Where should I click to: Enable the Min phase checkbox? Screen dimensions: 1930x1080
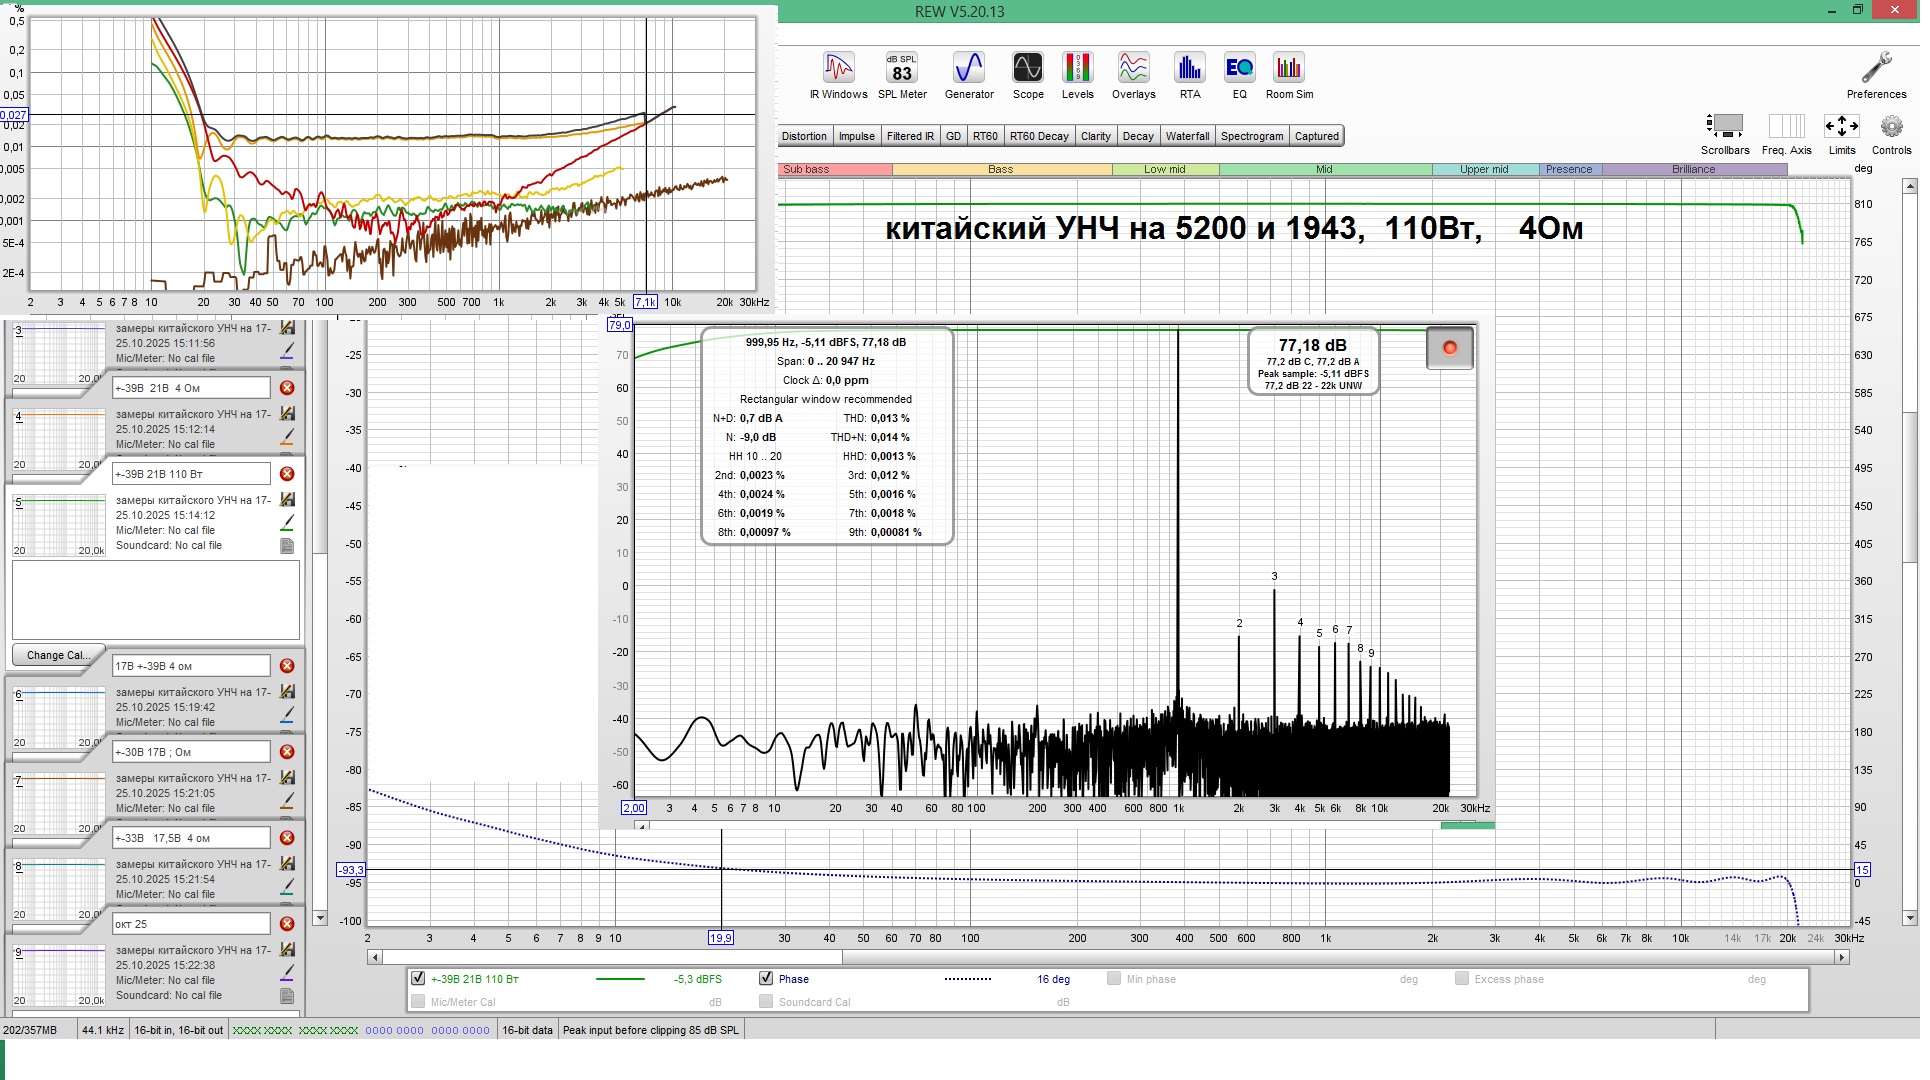(1113, 979)
